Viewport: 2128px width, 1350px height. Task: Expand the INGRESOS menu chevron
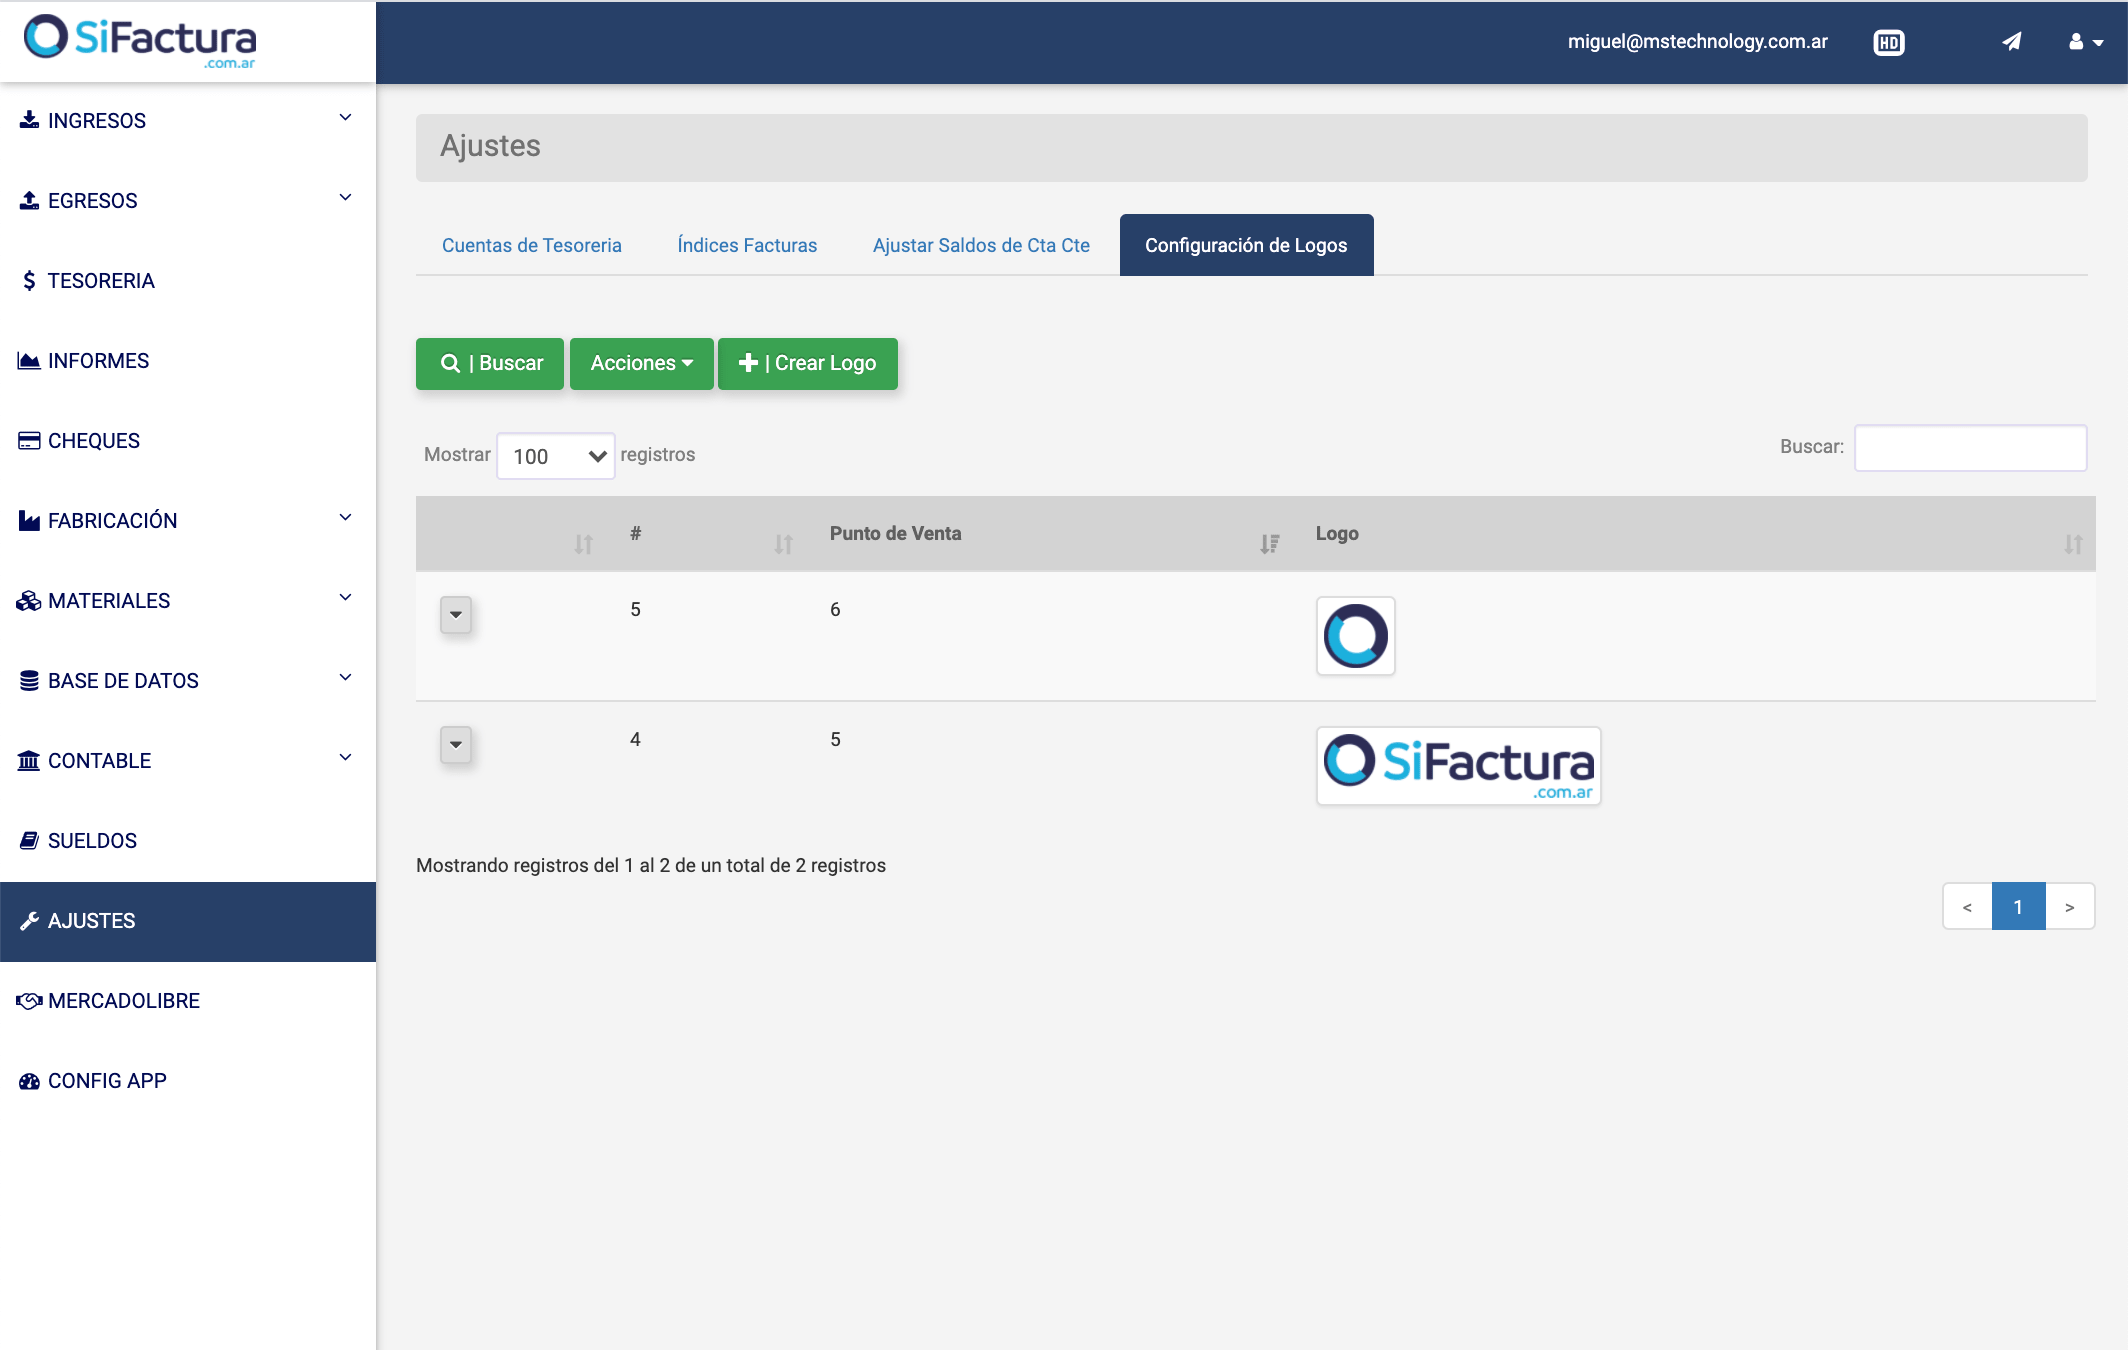[x=345, y=118]
